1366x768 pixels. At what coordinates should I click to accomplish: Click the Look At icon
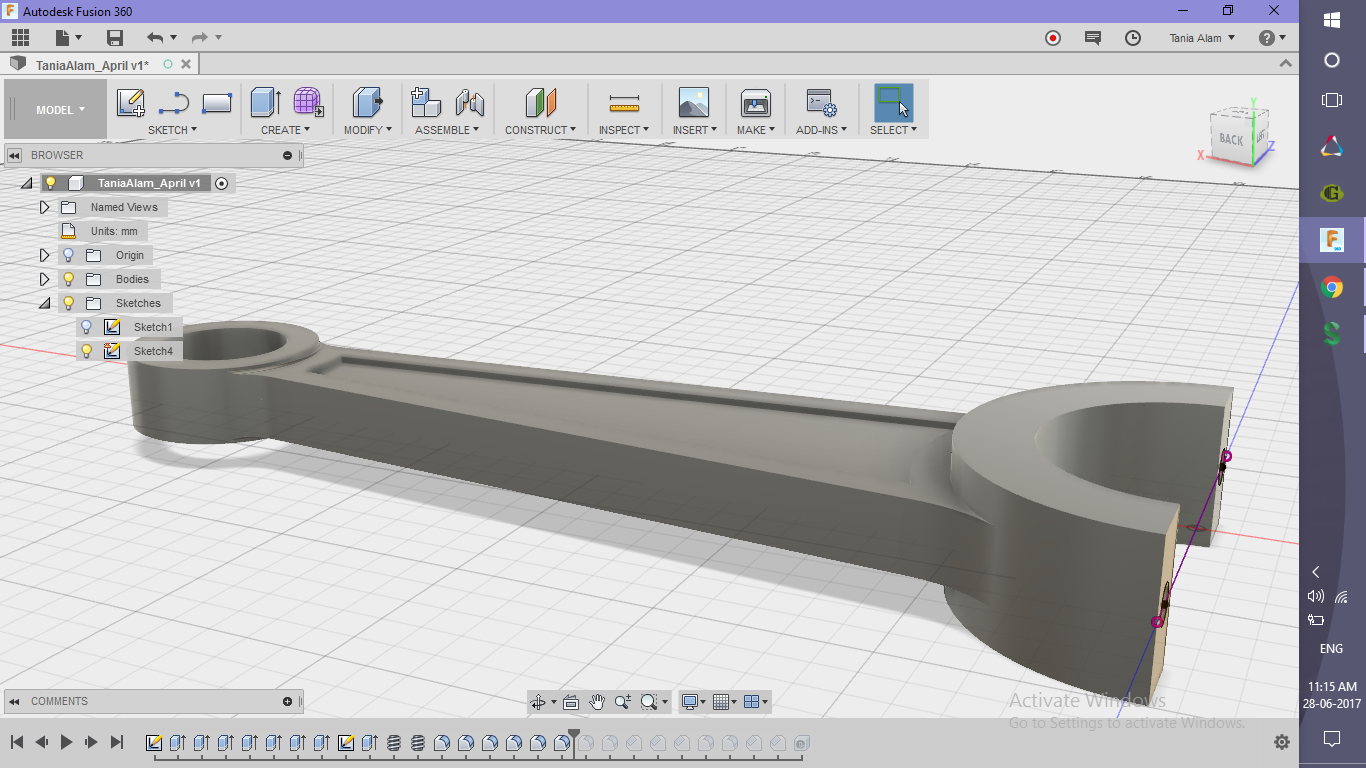(x=571, y=702)
